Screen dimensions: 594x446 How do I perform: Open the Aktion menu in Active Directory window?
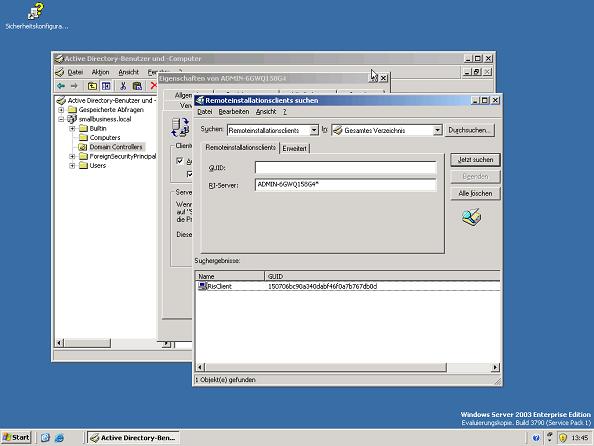tap(100, 72)
